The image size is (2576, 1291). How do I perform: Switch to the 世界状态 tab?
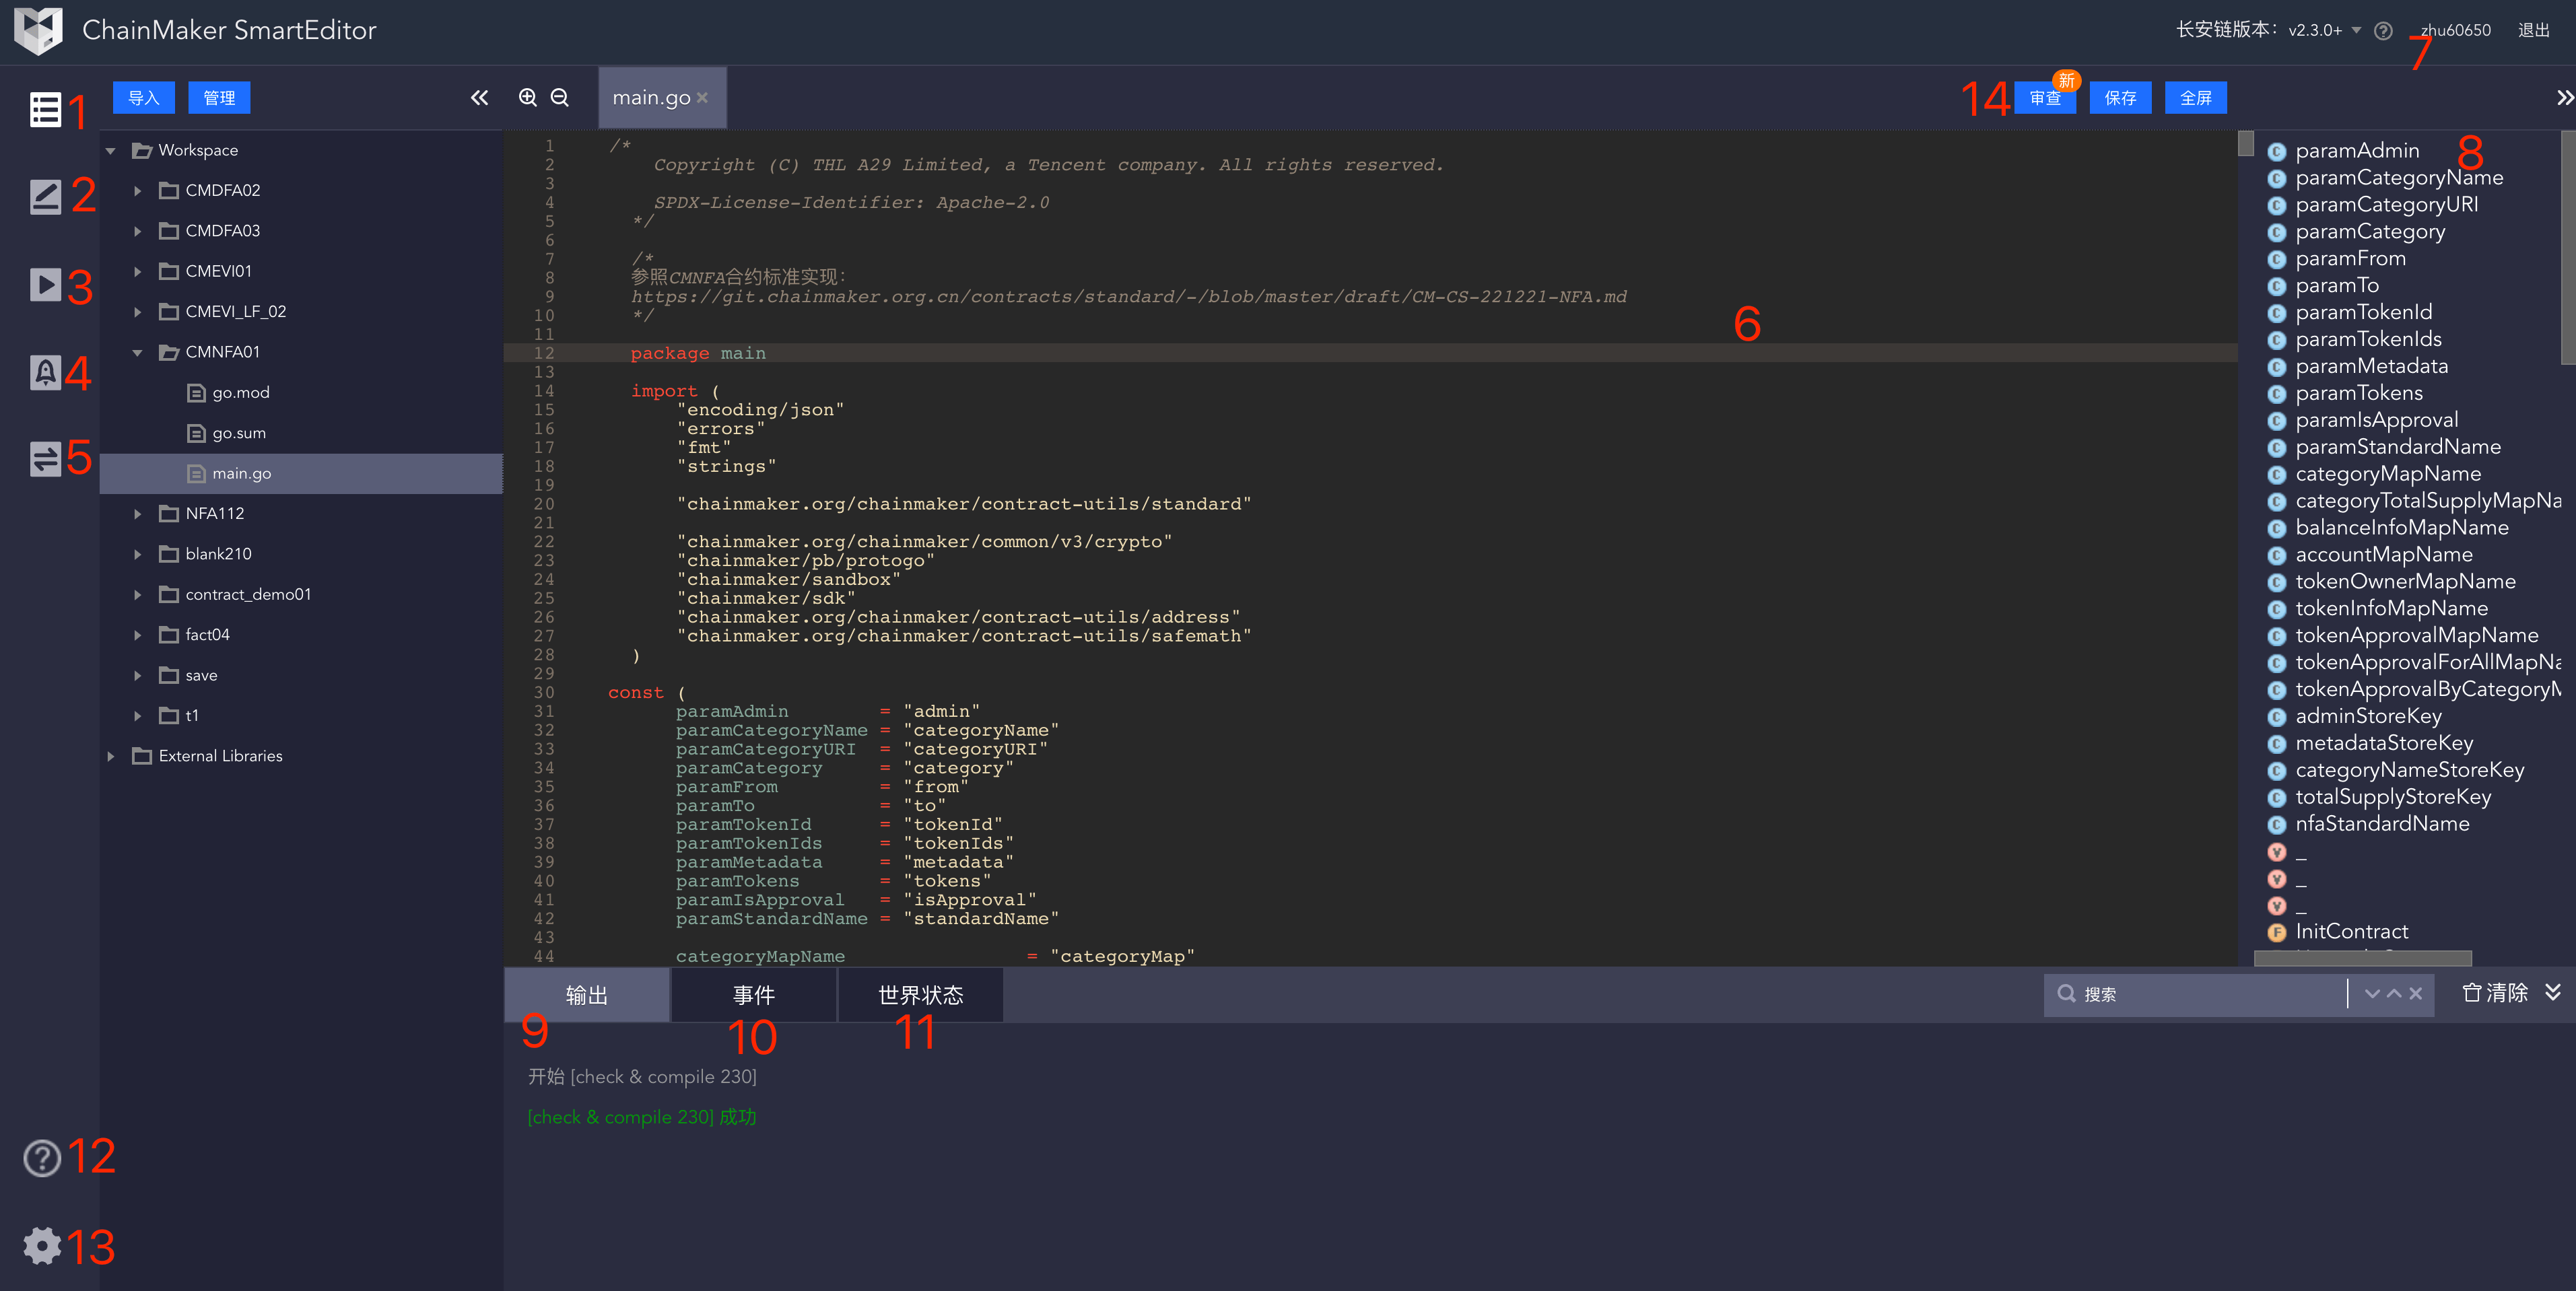(920, 995)
